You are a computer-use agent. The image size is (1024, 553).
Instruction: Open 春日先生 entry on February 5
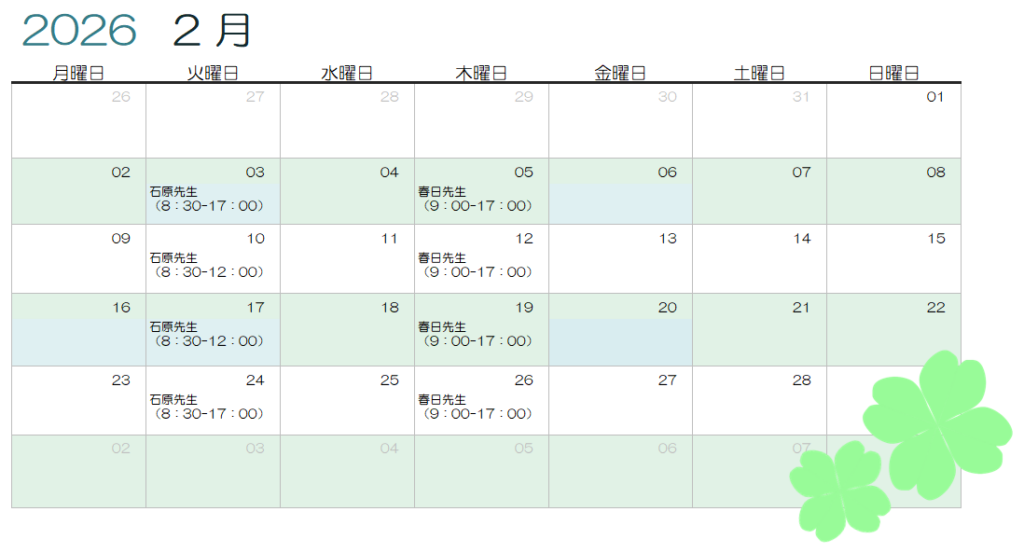tap(475, 199)
